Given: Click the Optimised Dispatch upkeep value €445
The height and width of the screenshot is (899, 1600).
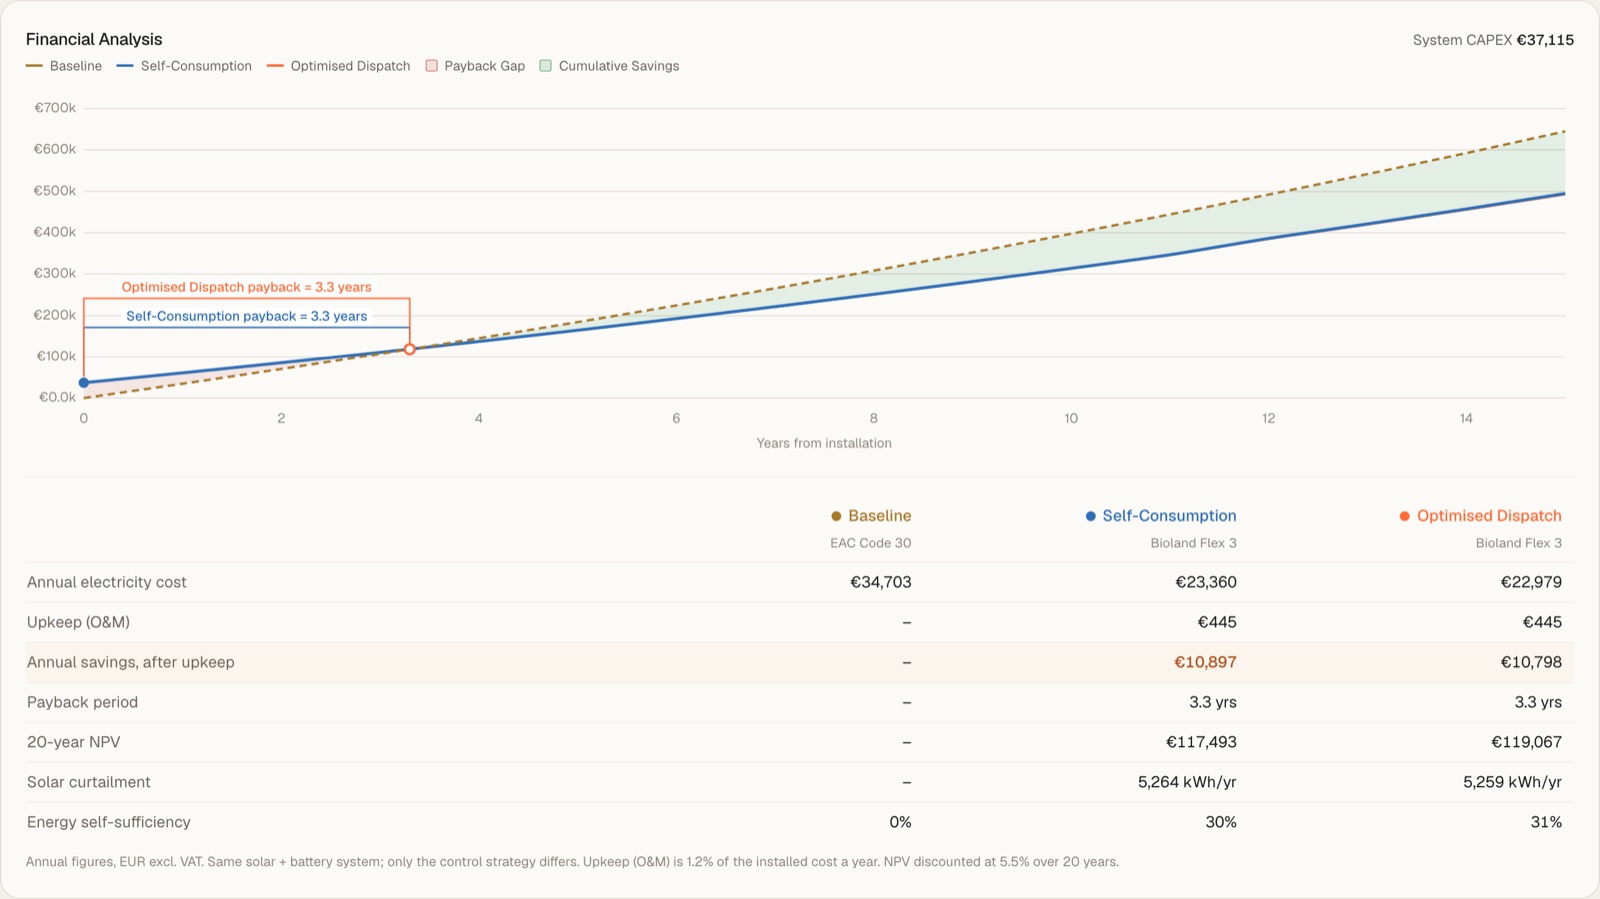Looking at the screenshot, I should [1542, 622].
